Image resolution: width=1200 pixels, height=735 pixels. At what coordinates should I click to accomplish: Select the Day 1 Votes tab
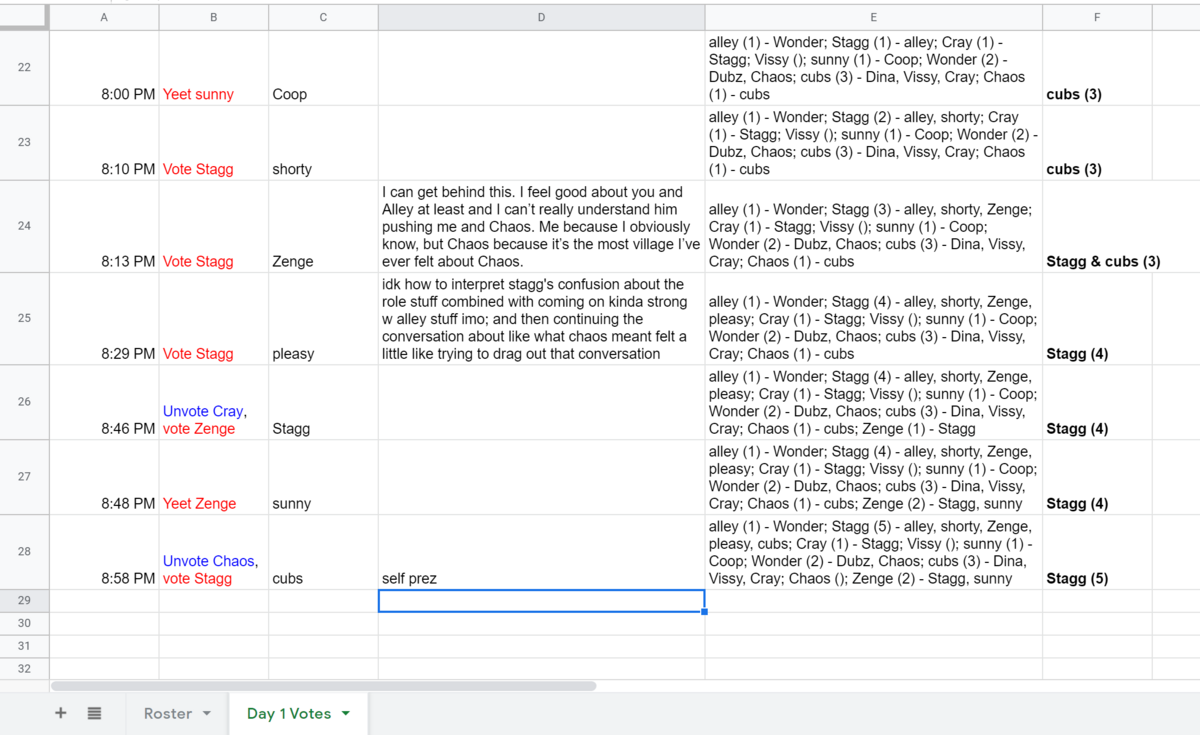288,713
